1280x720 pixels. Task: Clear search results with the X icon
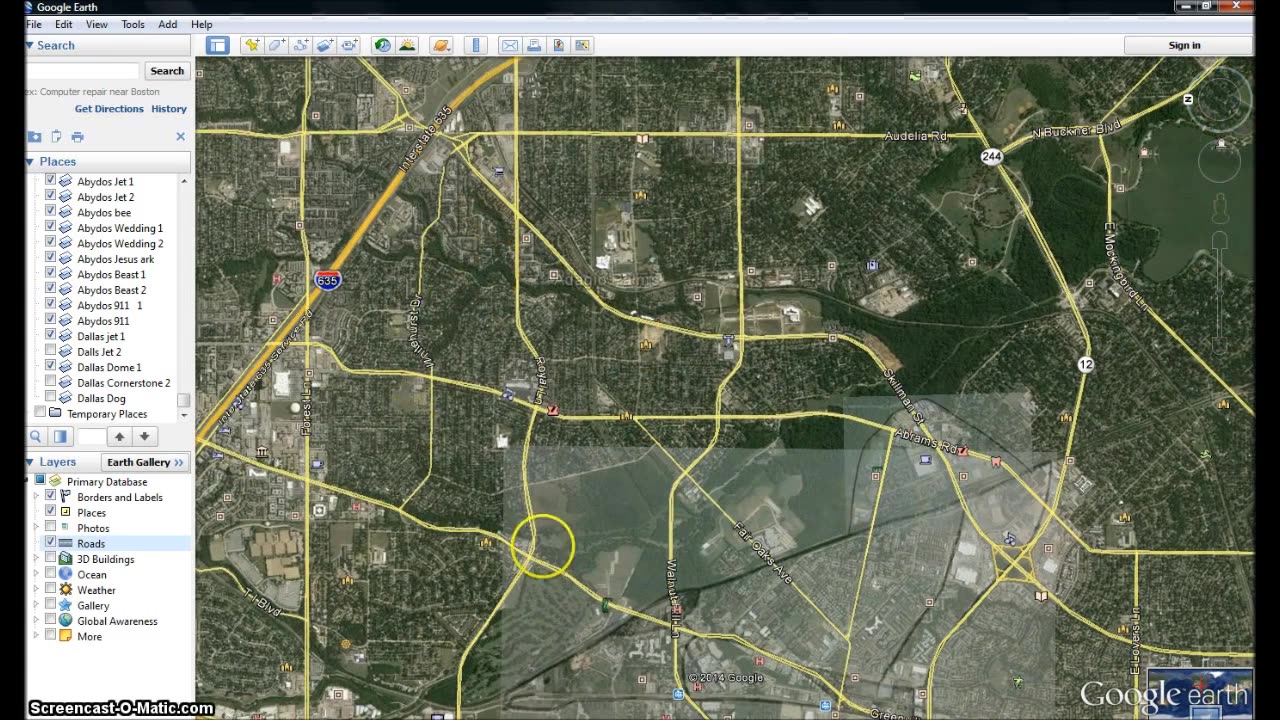point(181,137)
